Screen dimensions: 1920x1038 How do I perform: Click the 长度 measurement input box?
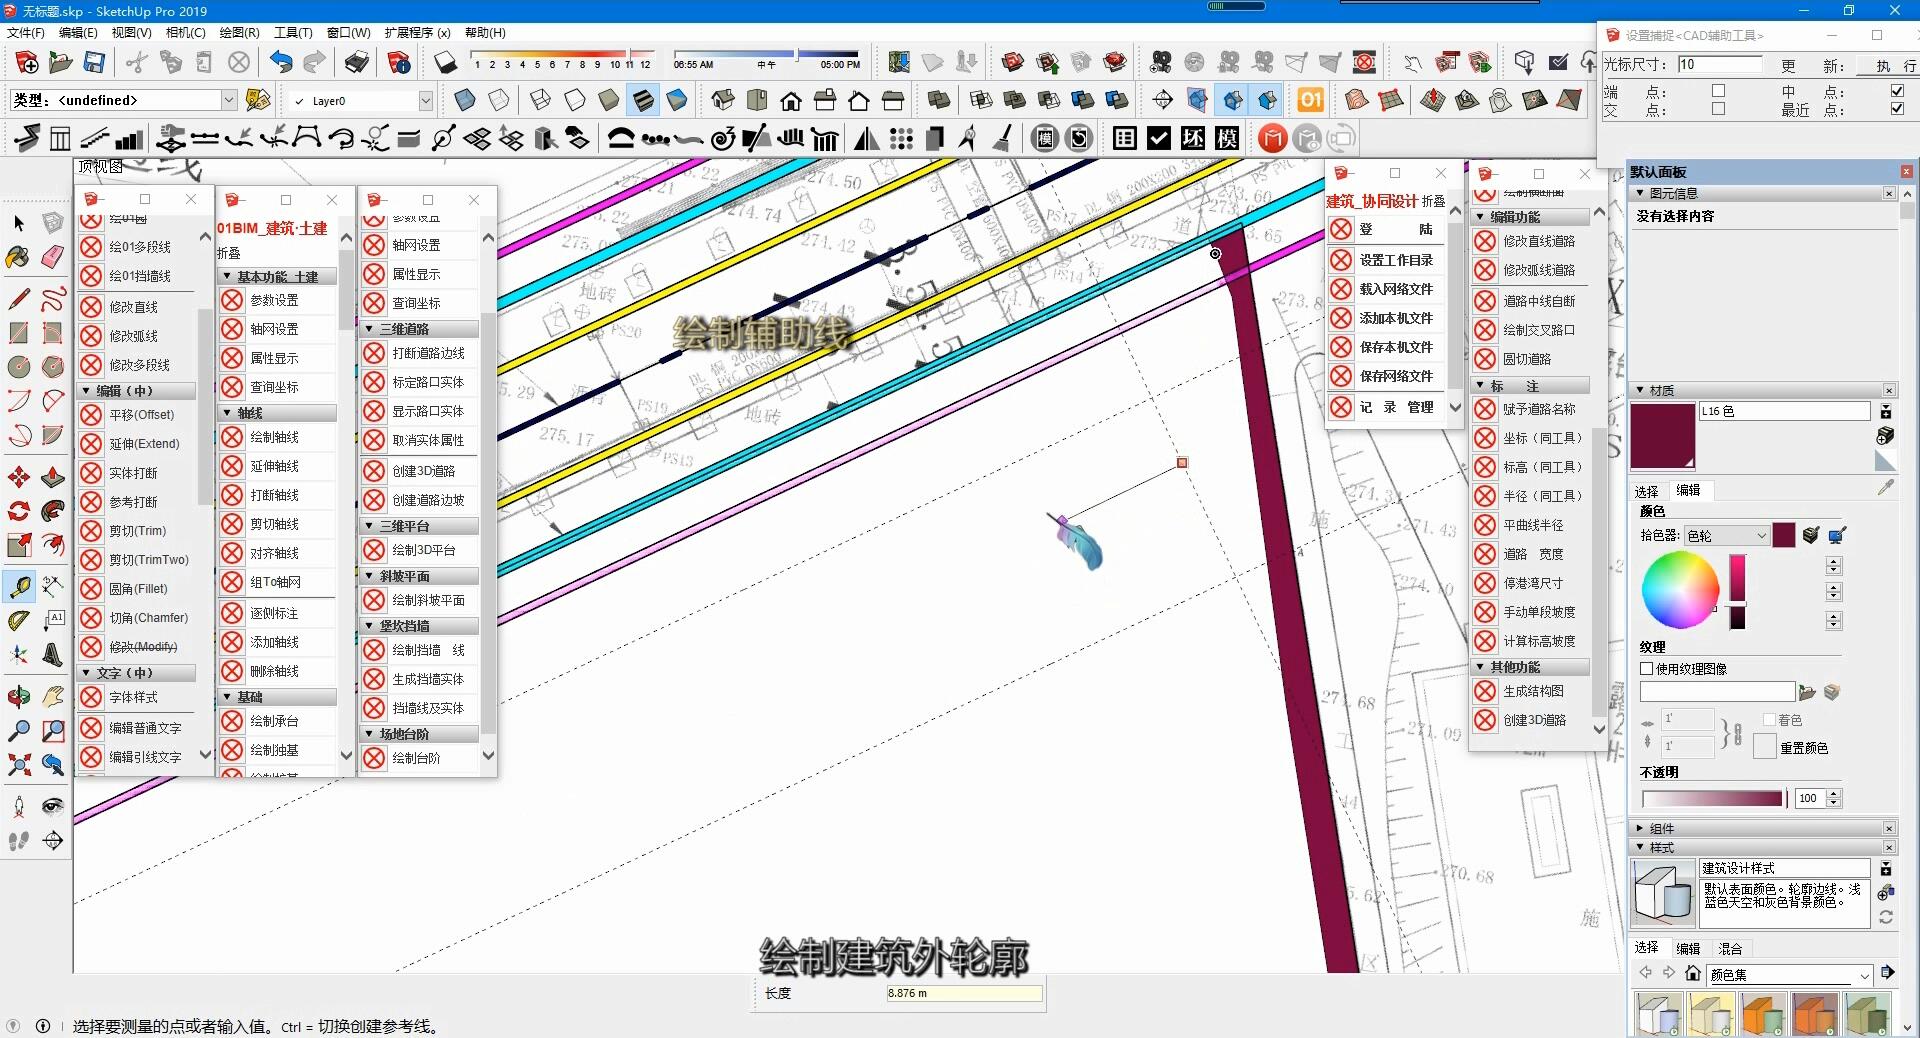(963, 993)
